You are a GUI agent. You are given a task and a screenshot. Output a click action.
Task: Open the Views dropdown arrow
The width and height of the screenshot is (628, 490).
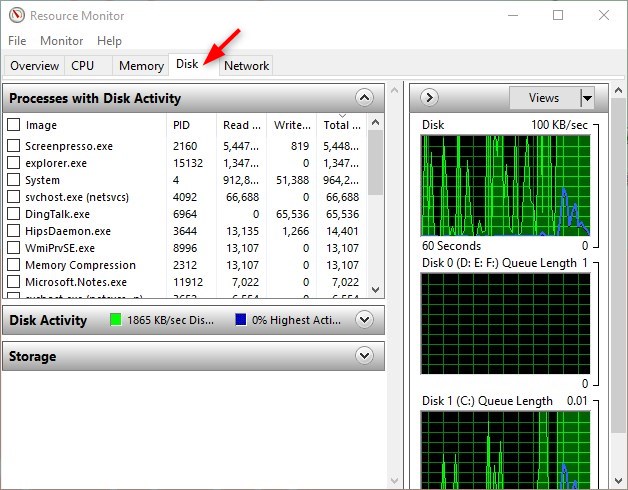[587, 98]
